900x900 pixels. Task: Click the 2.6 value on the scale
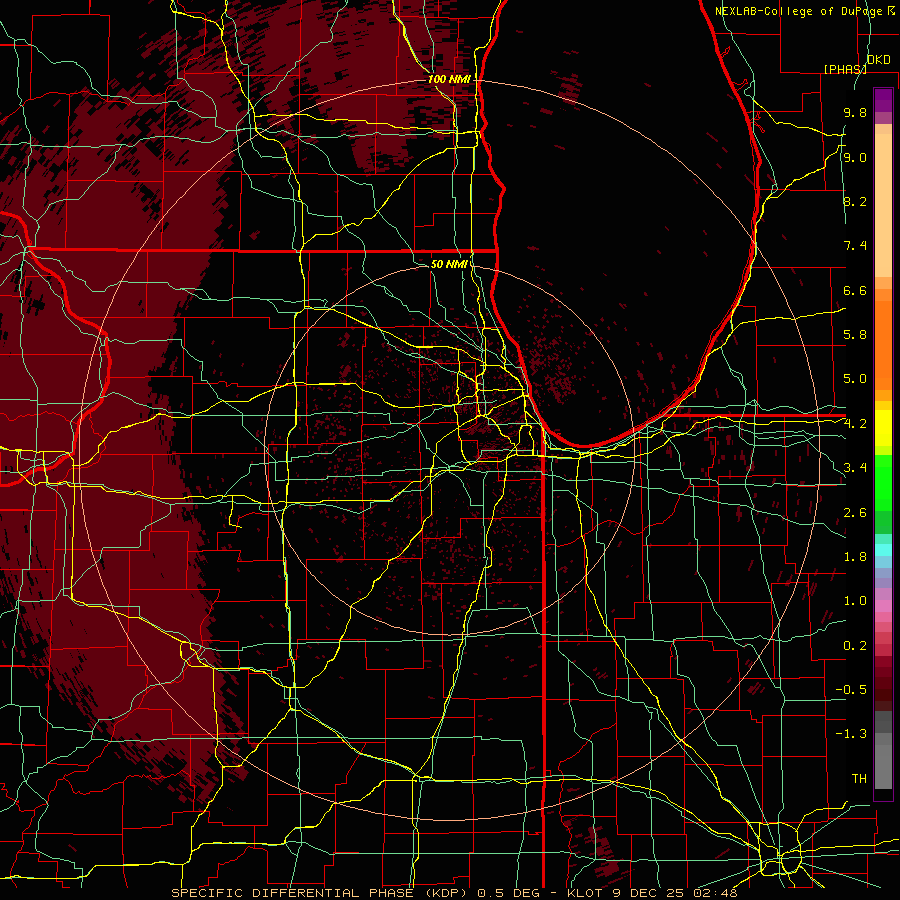click(855, 512)
